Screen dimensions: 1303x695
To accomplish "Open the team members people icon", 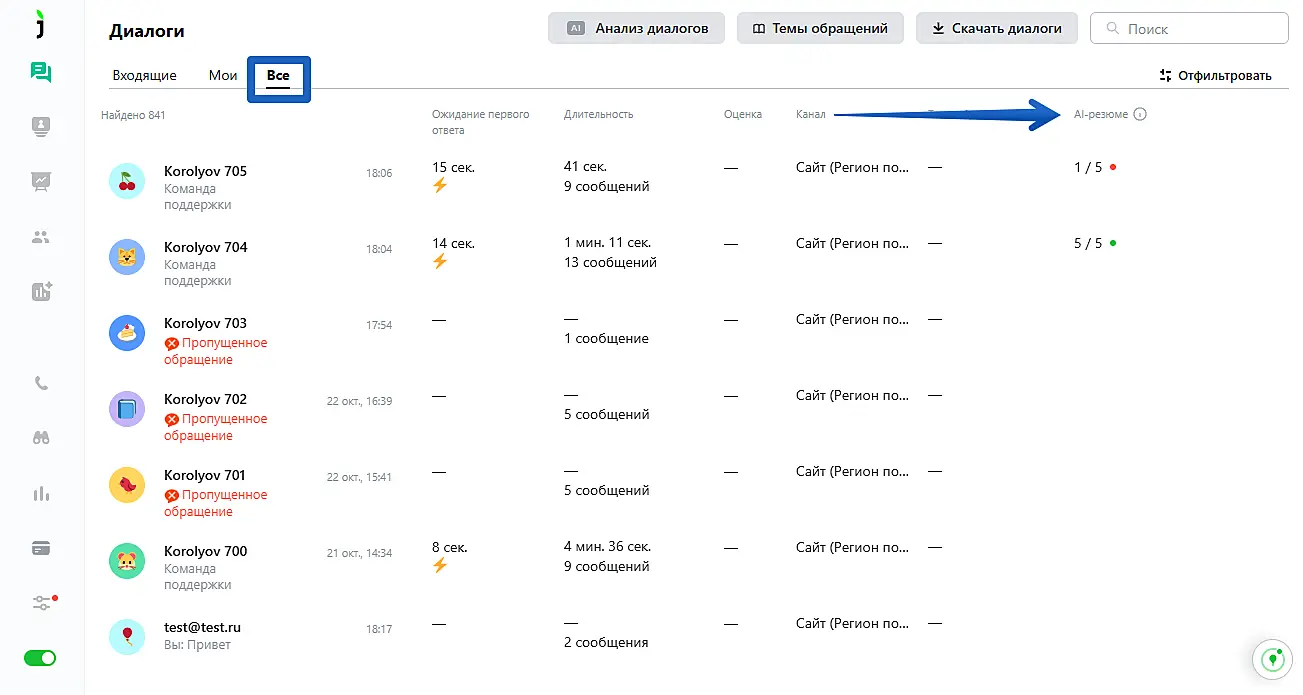I will pos(41,237).
